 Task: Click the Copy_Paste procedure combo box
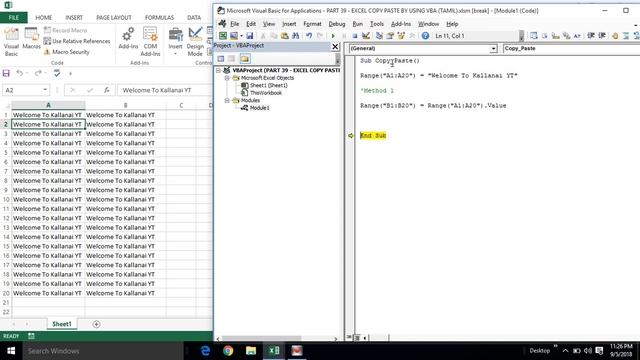tap(571, 49)
